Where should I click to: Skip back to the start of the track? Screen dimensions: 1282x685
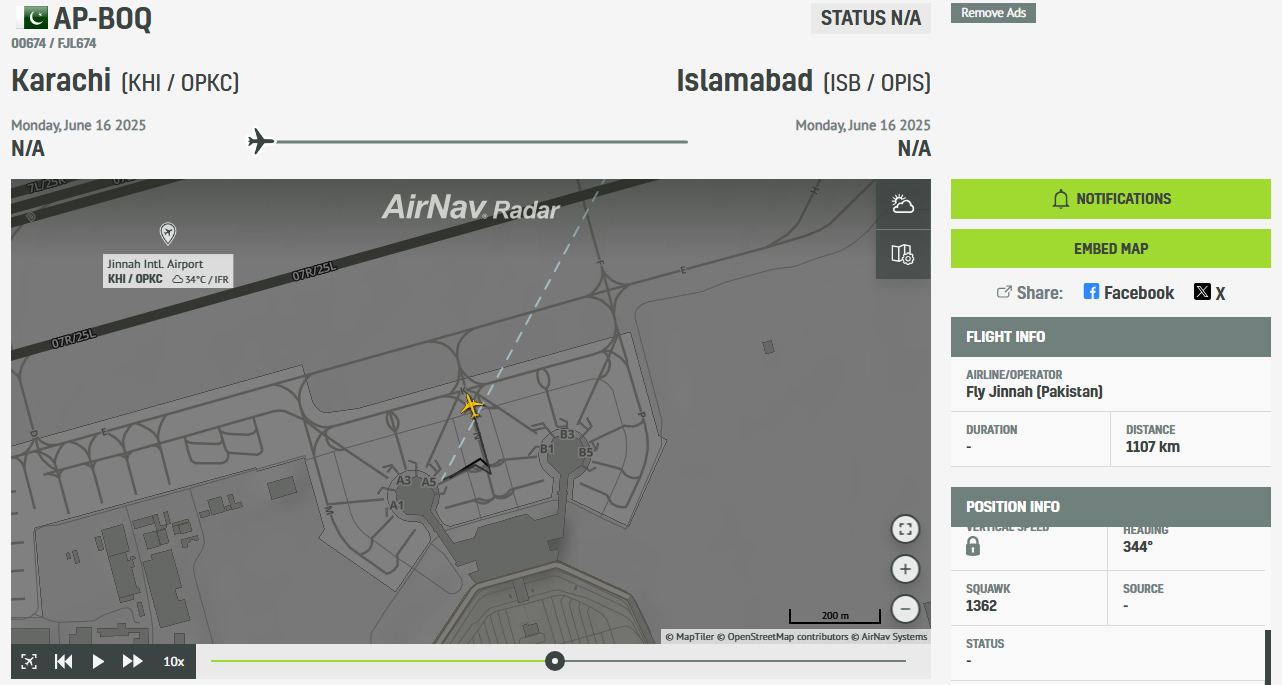pos(63,661)
